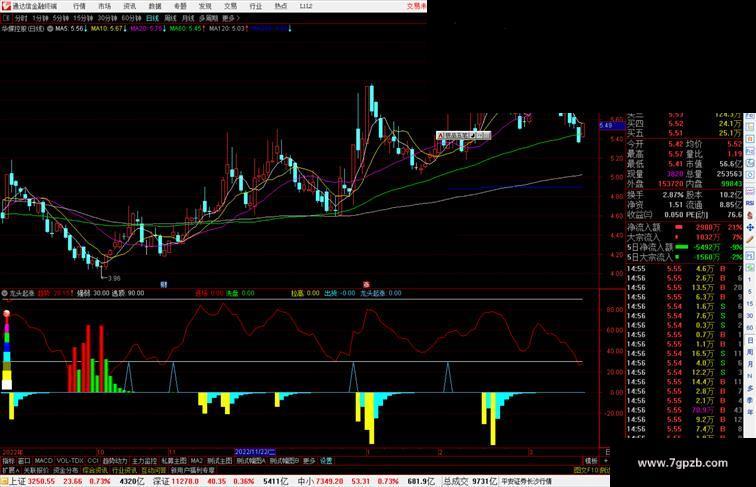Image resolution: width=756 pixels, height=487 pixels.
Task: Select sidebar period shortcut '30'
Action: 750,316
